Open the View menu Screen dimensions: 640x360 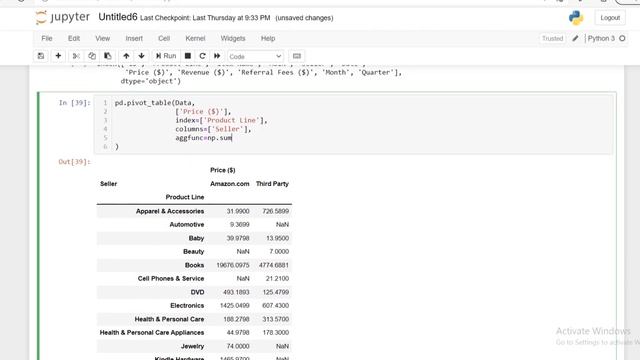point(102,38)
